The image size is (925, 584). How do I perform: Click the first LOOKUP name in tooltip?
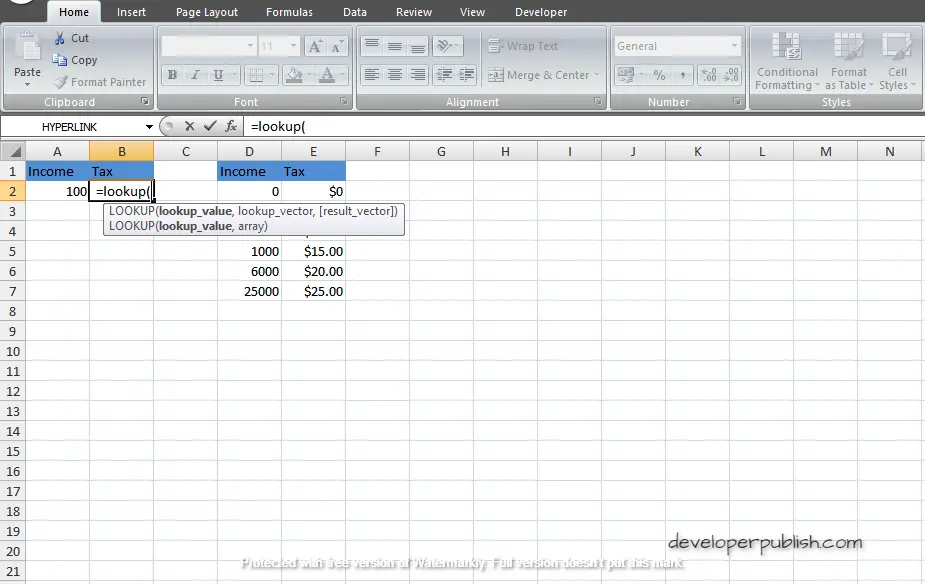[131, 211]
